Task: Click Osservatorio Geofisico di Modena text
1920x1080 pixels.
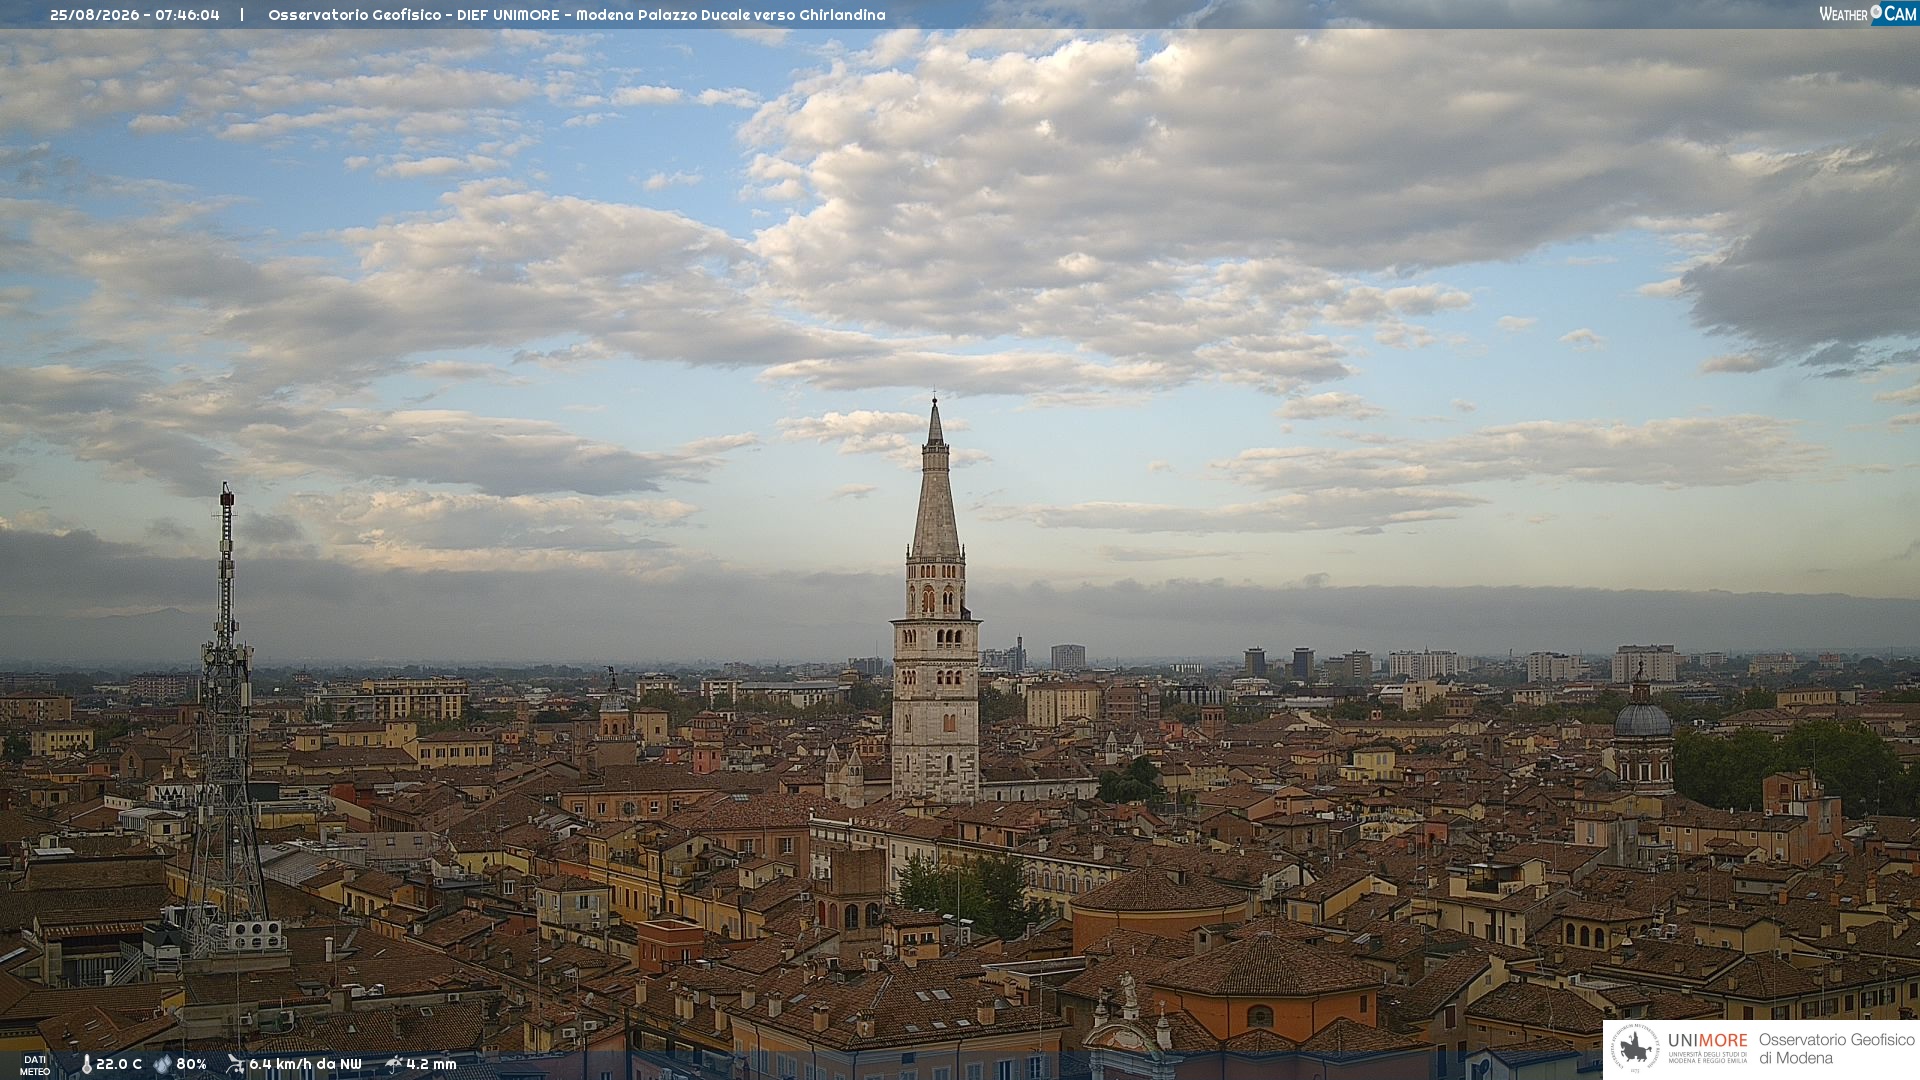Action: pos(1836,1049)
